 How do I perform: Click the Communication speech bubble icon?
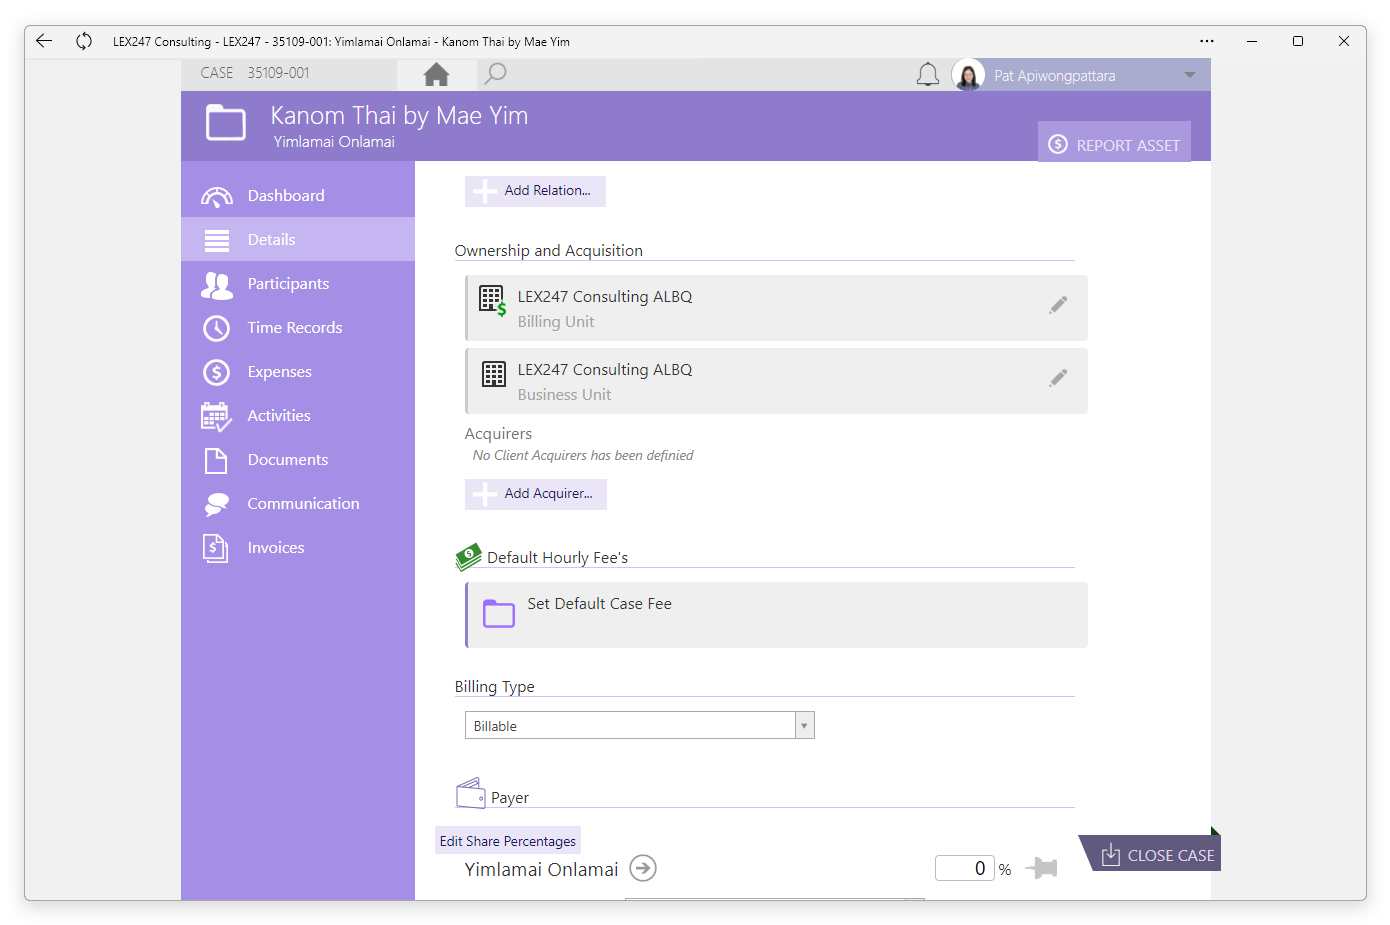pos(217,505)
